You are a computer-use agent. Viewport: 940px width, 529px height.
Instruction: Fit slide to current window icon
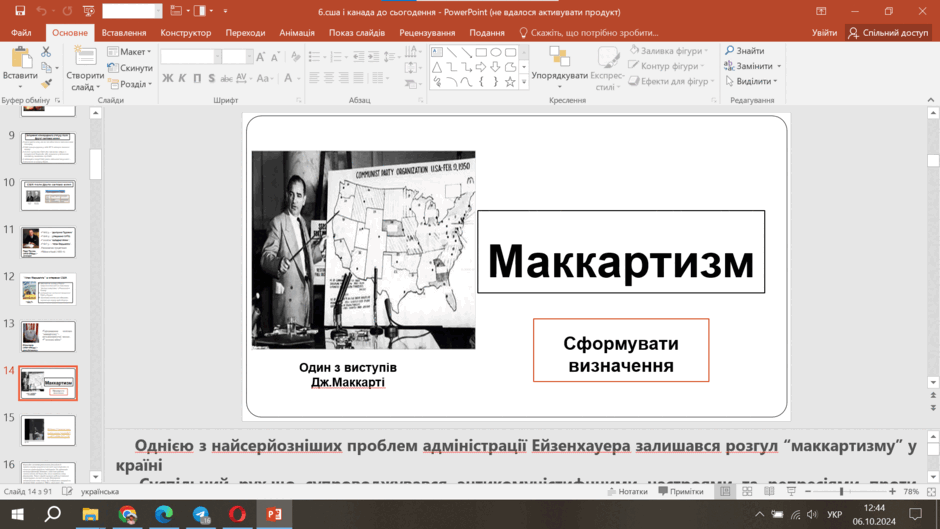(931, 491)
